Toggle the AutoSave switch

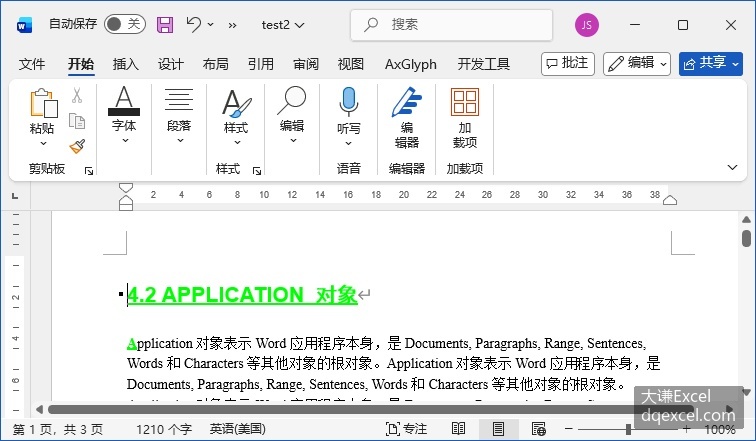click(124, 24)
